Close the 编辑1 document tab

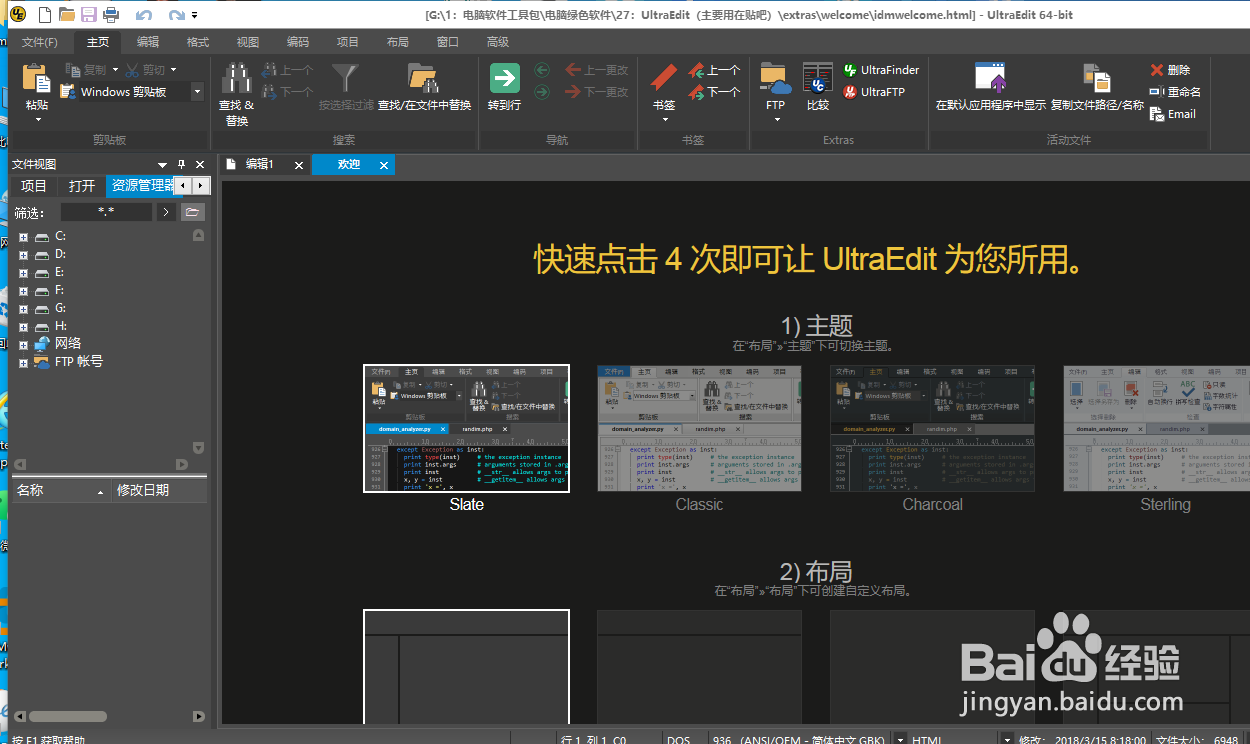point(299,166)
